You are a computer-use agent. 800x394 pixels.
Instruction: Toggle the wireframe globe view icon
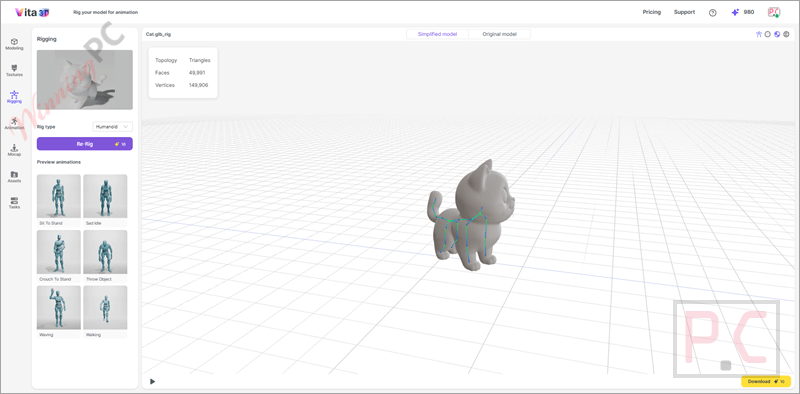pos(786,34)
